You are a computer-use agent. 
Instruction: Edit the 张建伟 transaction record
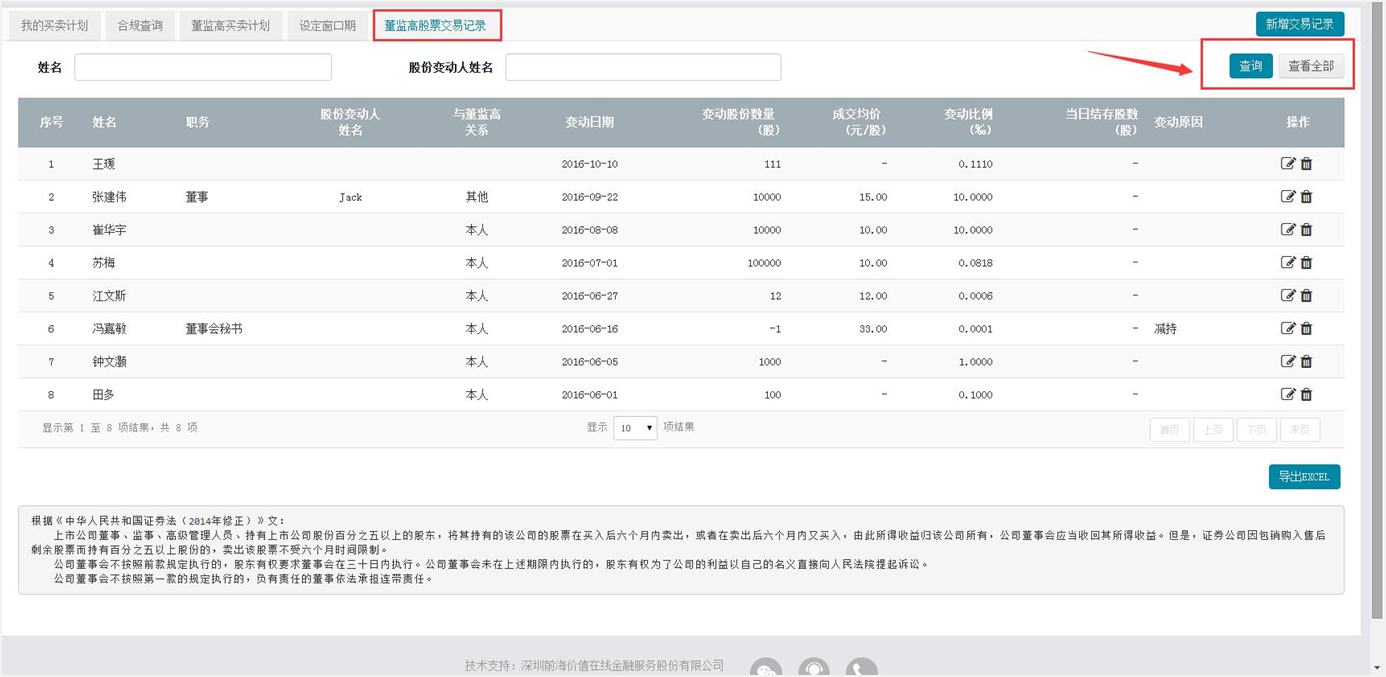(1288, 197)
